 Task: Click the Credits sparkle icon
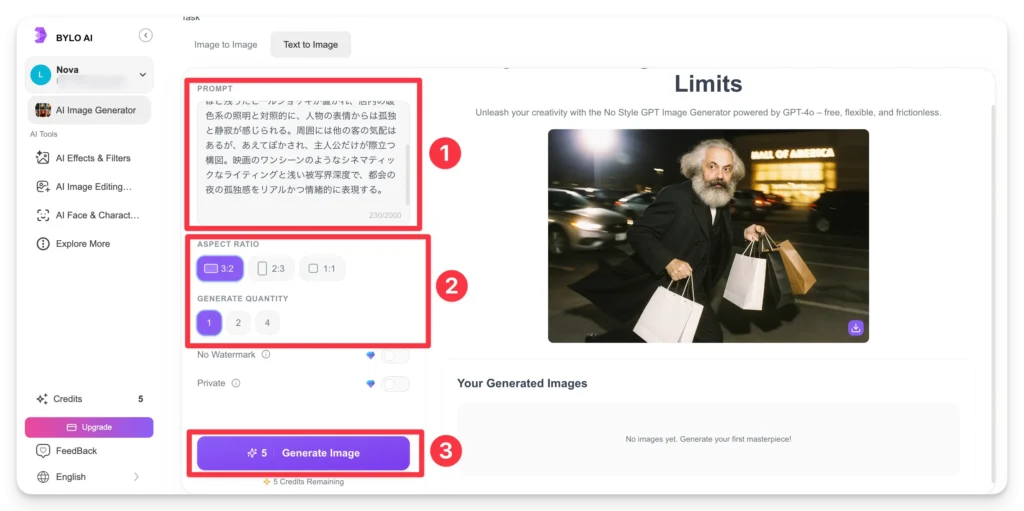[42, 399]
